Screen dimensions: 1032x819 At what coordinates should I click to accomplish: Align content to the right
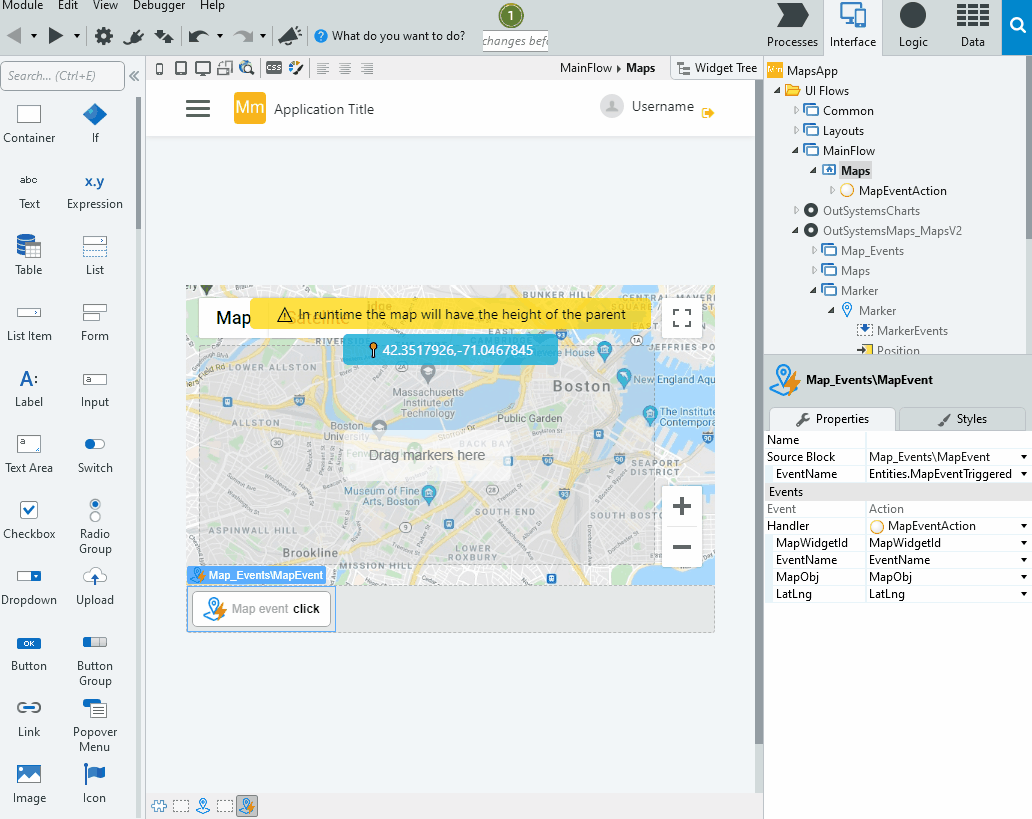click(367, 68)
